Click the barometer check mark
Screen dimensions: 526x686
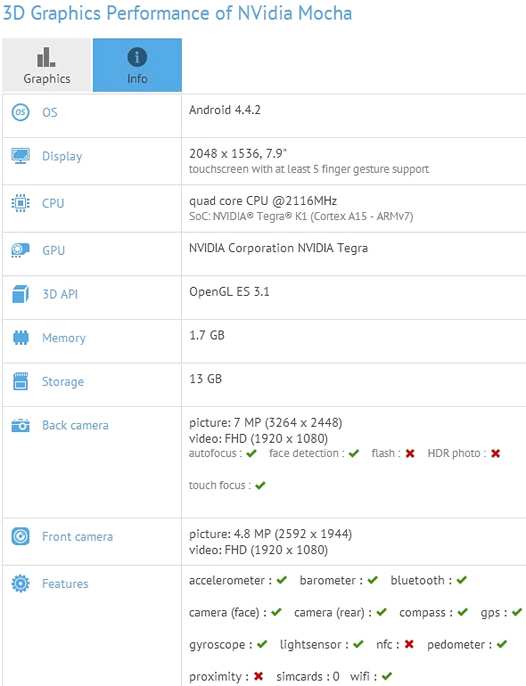[x=372, y=580]
